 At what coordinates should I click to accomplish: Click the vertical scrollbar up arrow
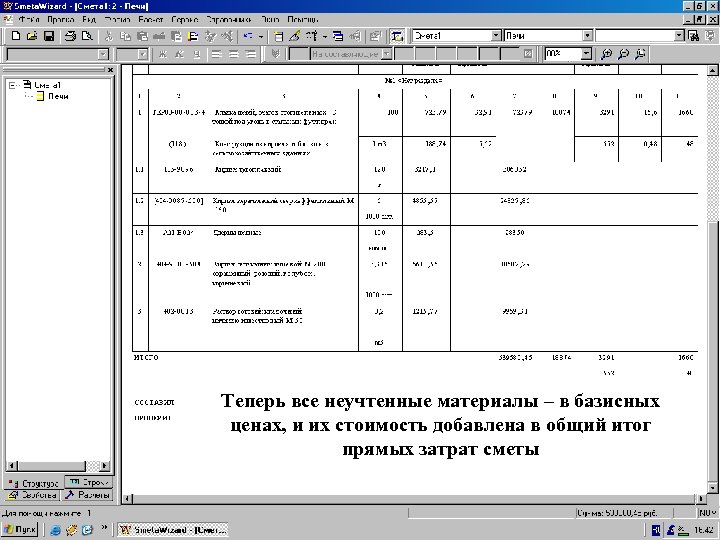[712, 70]
